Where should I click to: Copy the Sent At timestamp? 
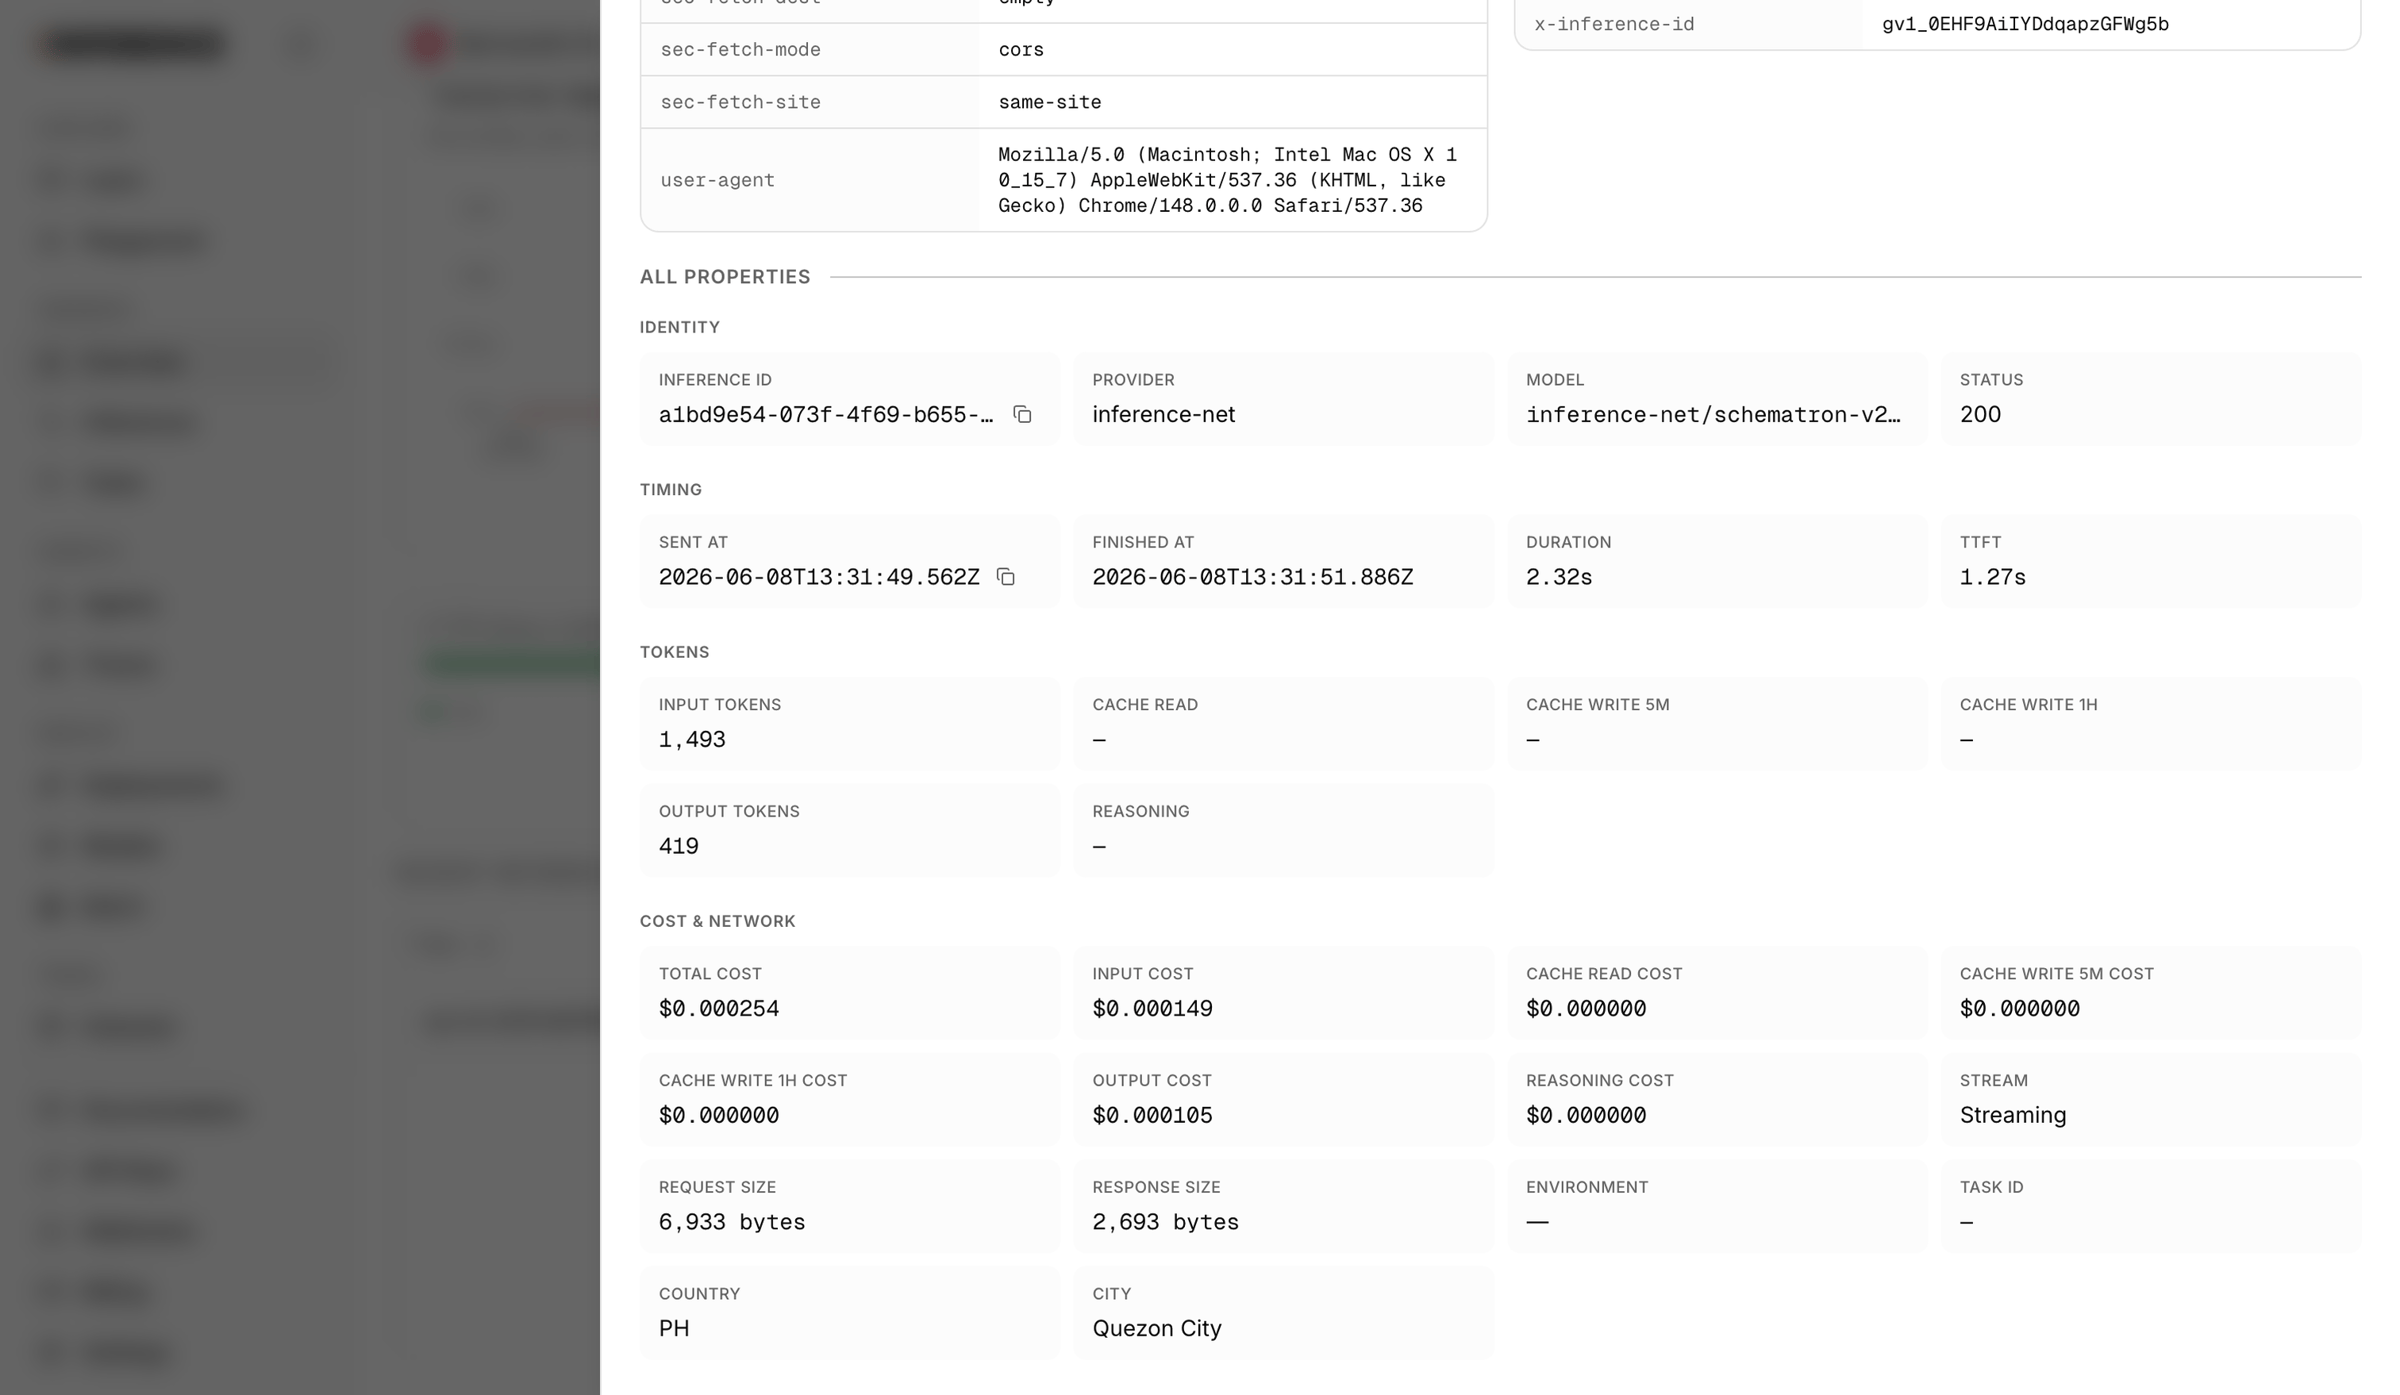pyautogui.click(x=1006, y=577)
